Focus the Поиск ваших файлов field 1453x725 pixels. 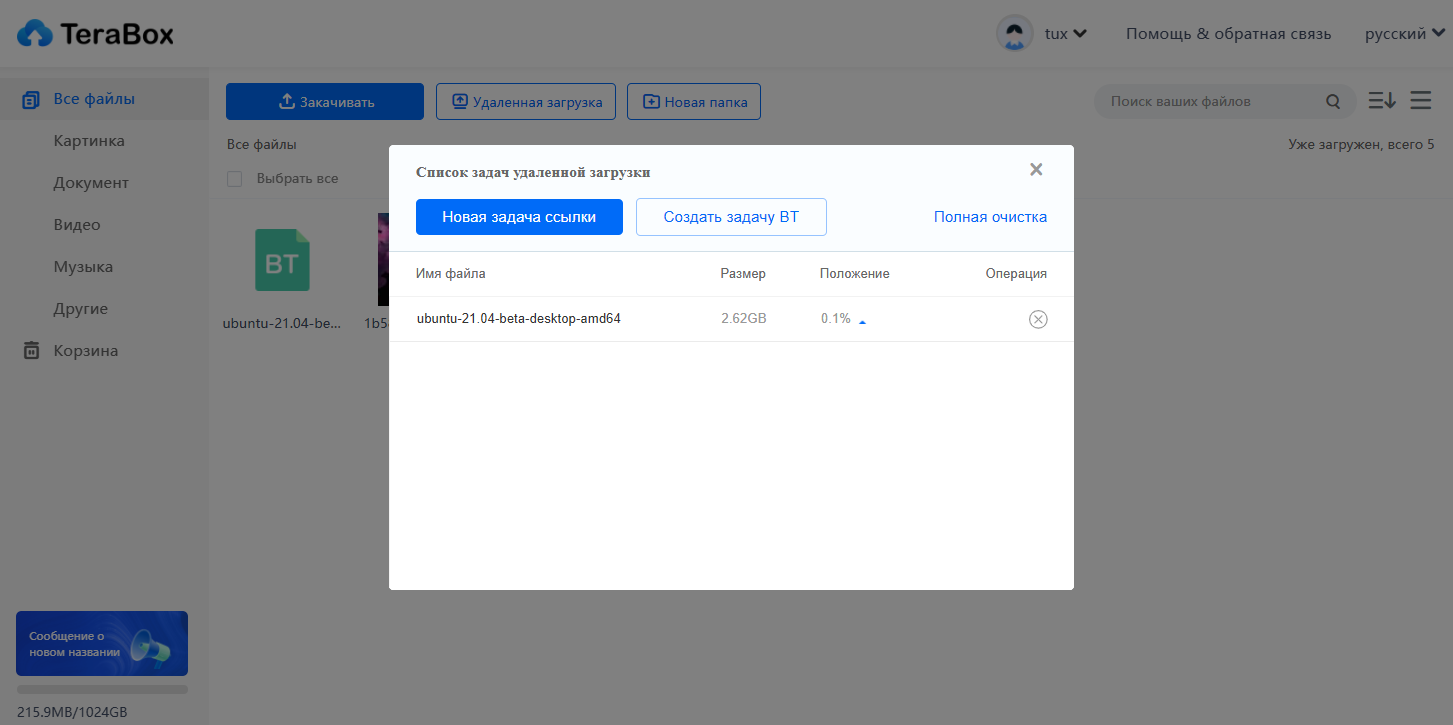click(1210, 101)
